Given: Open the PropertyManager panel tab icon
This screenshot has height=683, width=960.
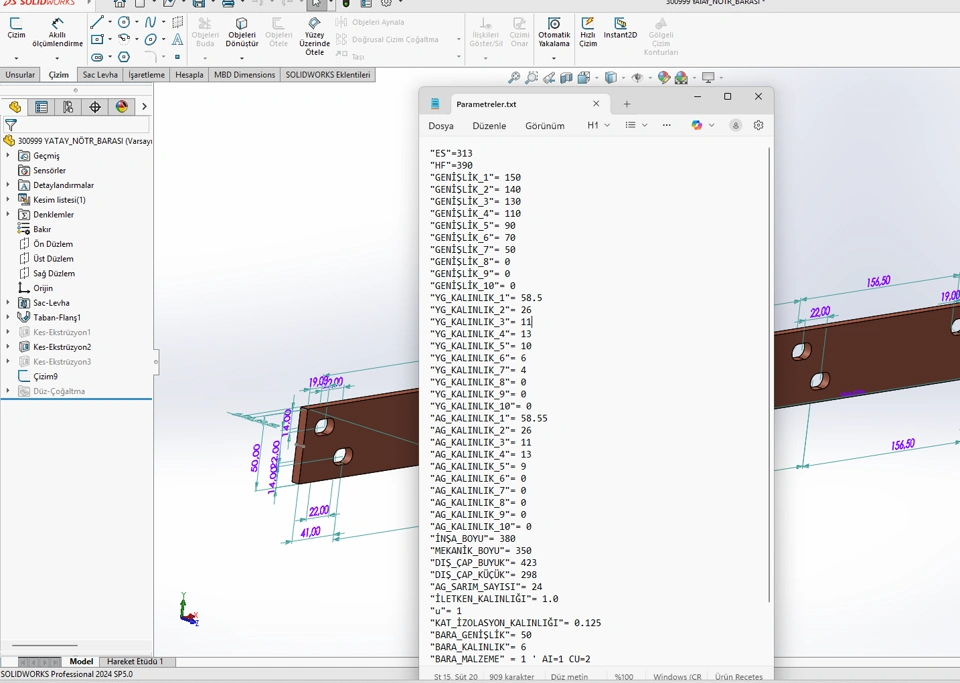Looking at the screenshot, I should [x=41, y=107].
